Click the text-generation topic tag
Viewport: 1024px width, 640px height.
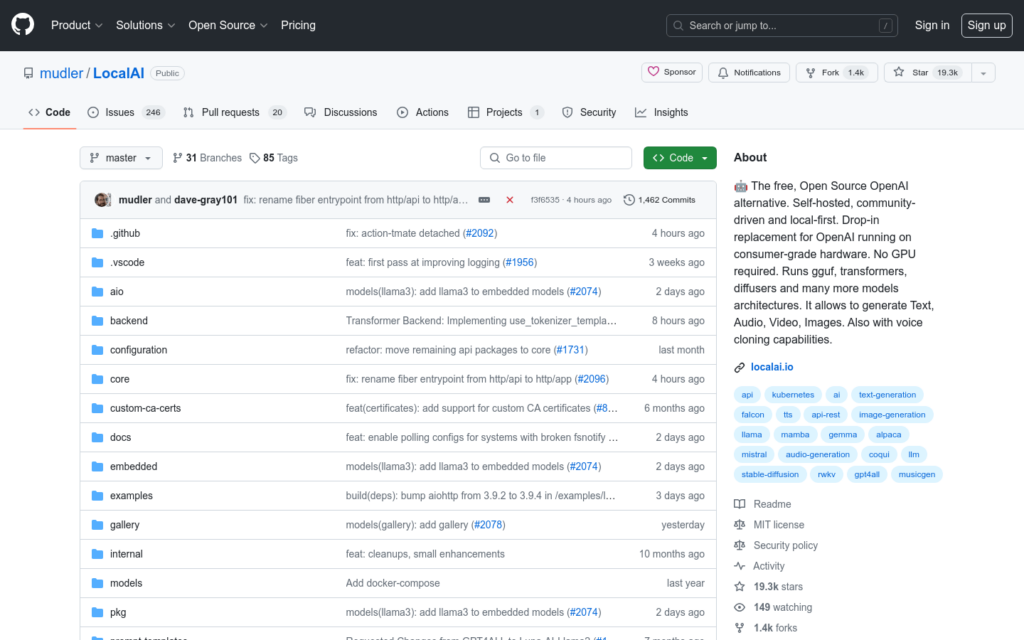click(x=887, y=394)
